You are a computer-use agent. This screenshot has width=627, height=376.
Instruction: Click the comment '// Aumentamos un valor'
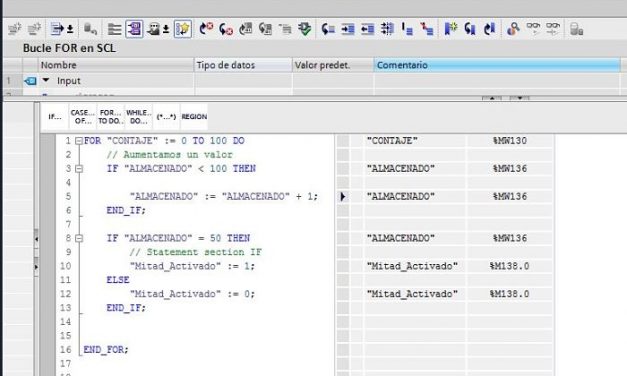click(x=170, y=155)
